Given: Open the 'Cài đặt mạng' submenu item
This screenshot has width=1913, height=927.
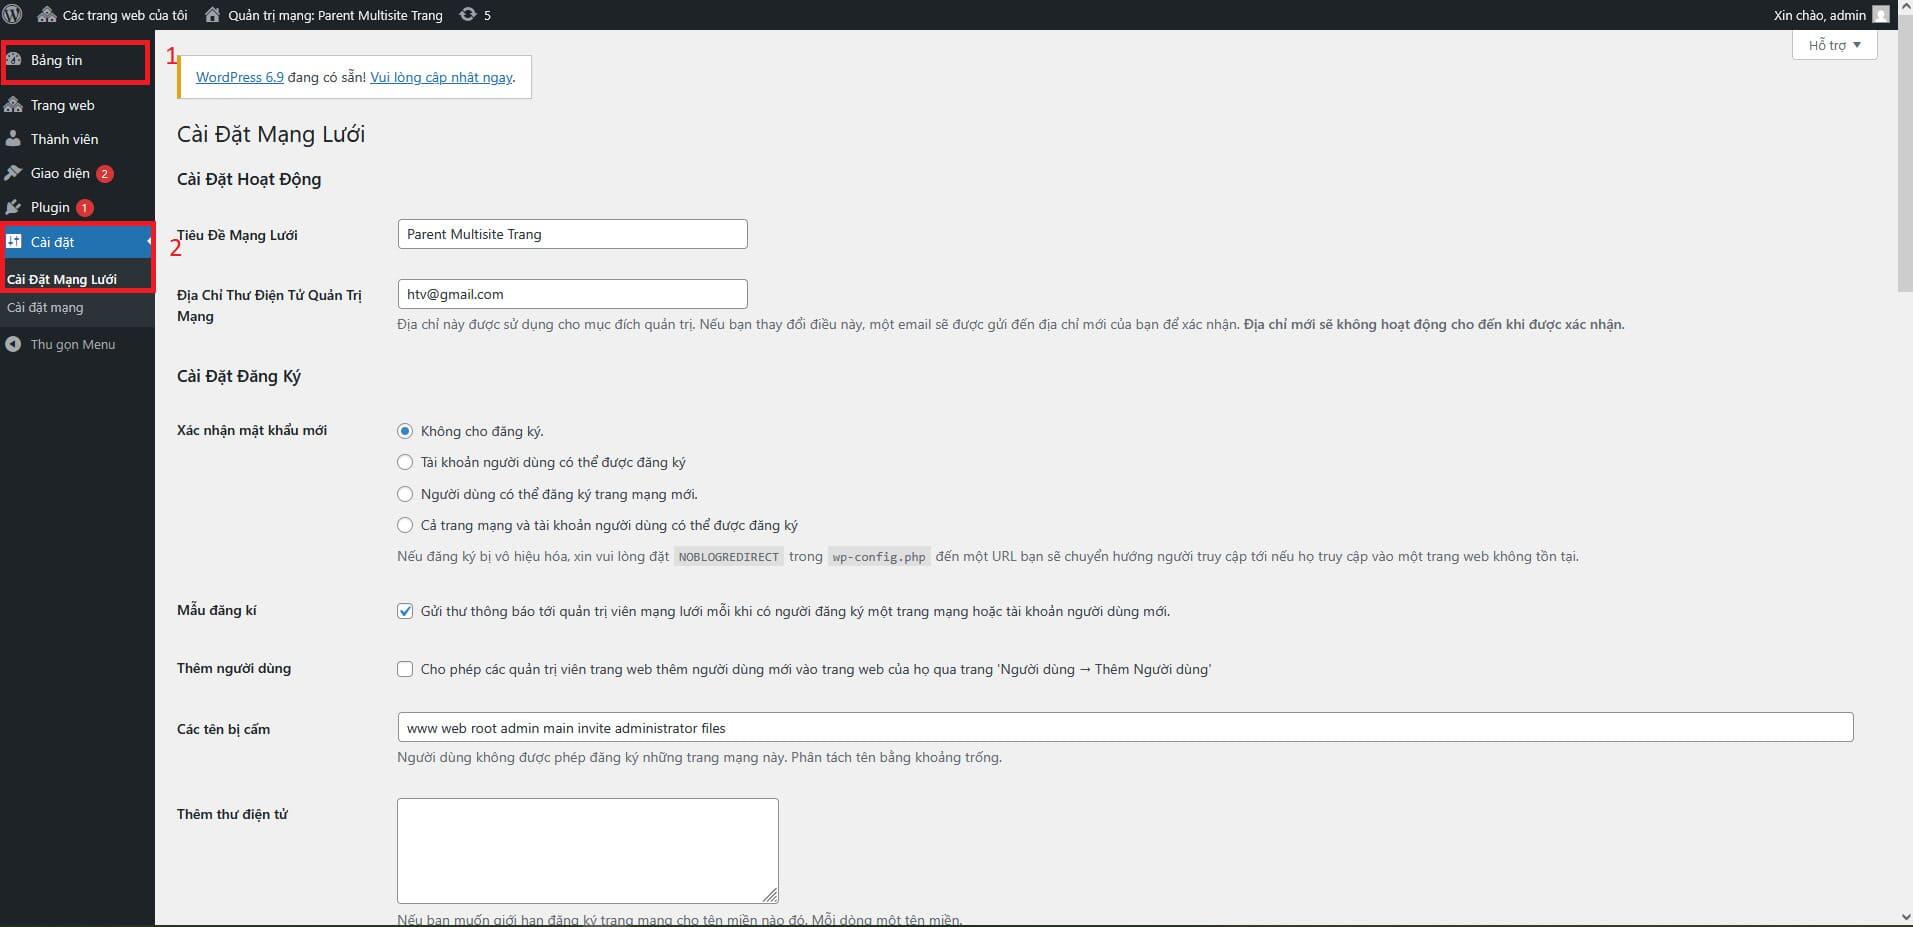Looking at the screenshot, I should [45, 307].
